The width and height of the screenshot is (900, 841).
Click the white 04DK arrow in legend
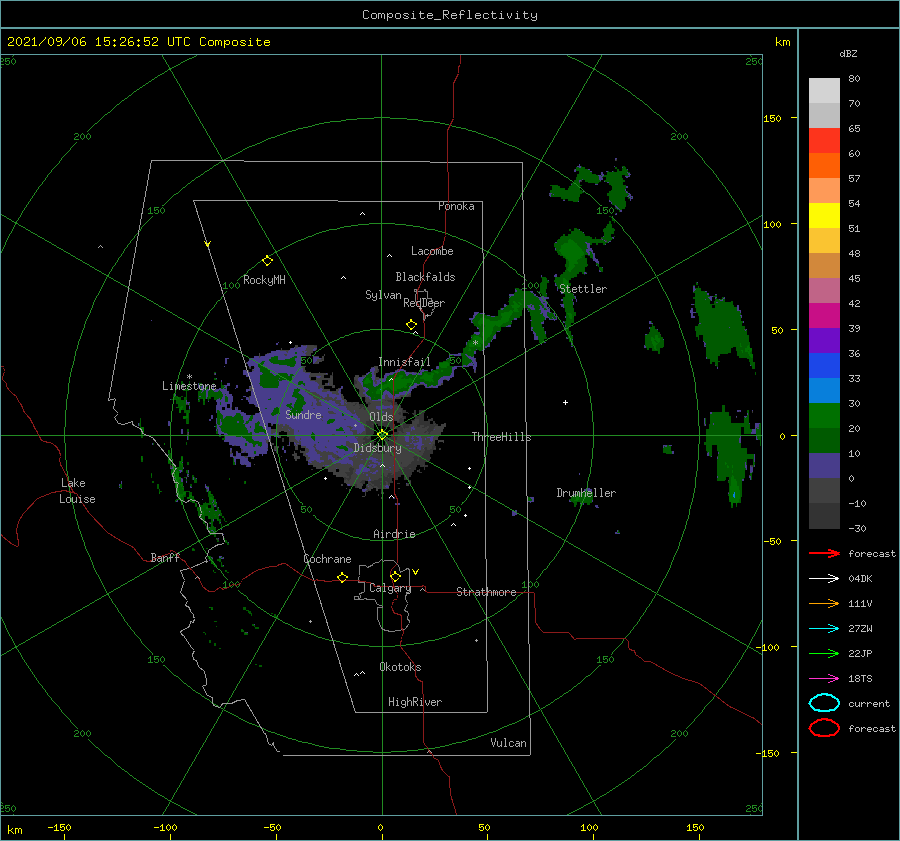tap(824, 578)
